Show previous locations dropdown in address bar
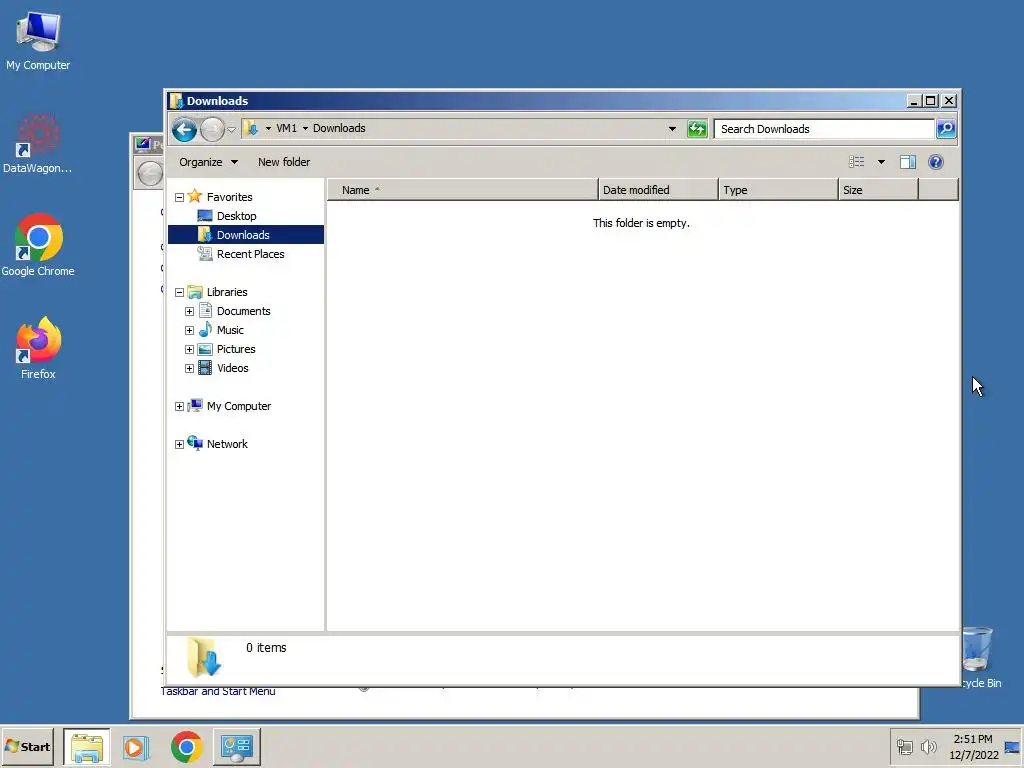 [672, 129]
